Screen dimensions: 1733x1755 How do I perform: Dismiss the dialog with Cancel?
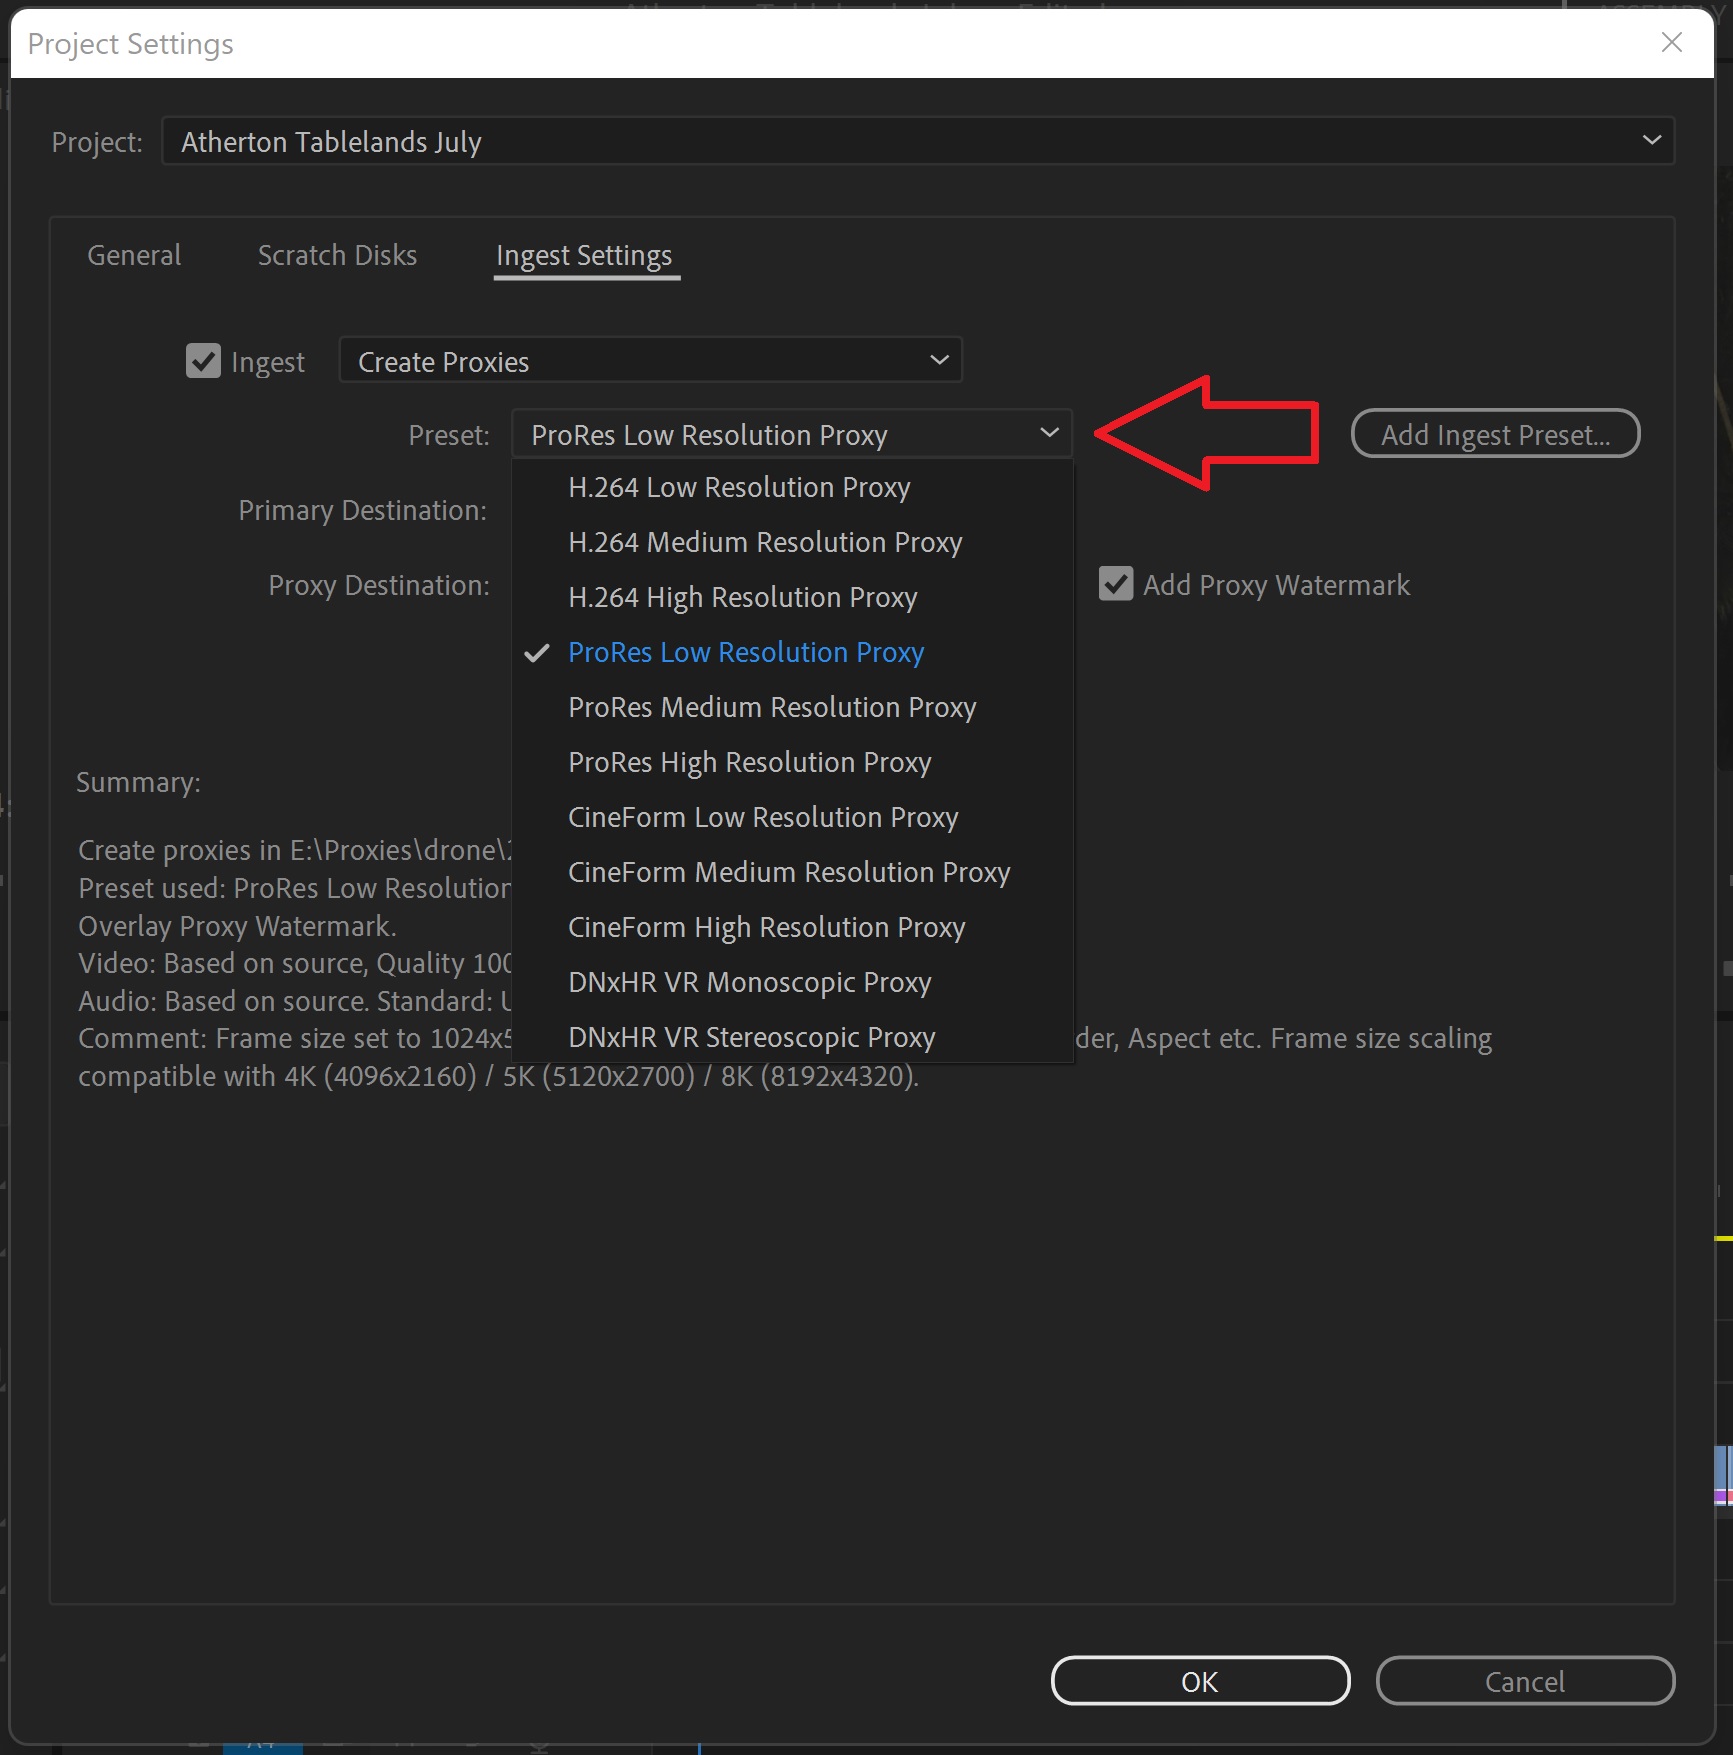point(1525,1681)
